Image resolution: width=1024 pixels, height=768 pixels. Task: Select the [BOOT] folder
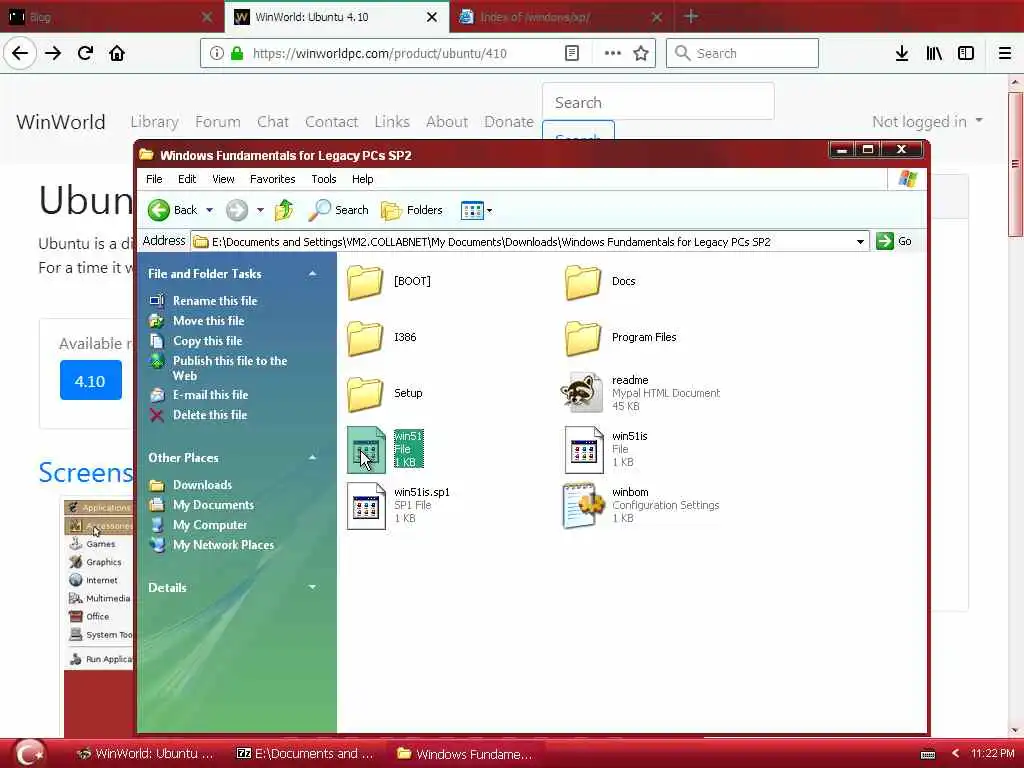(x=389, y=281)
